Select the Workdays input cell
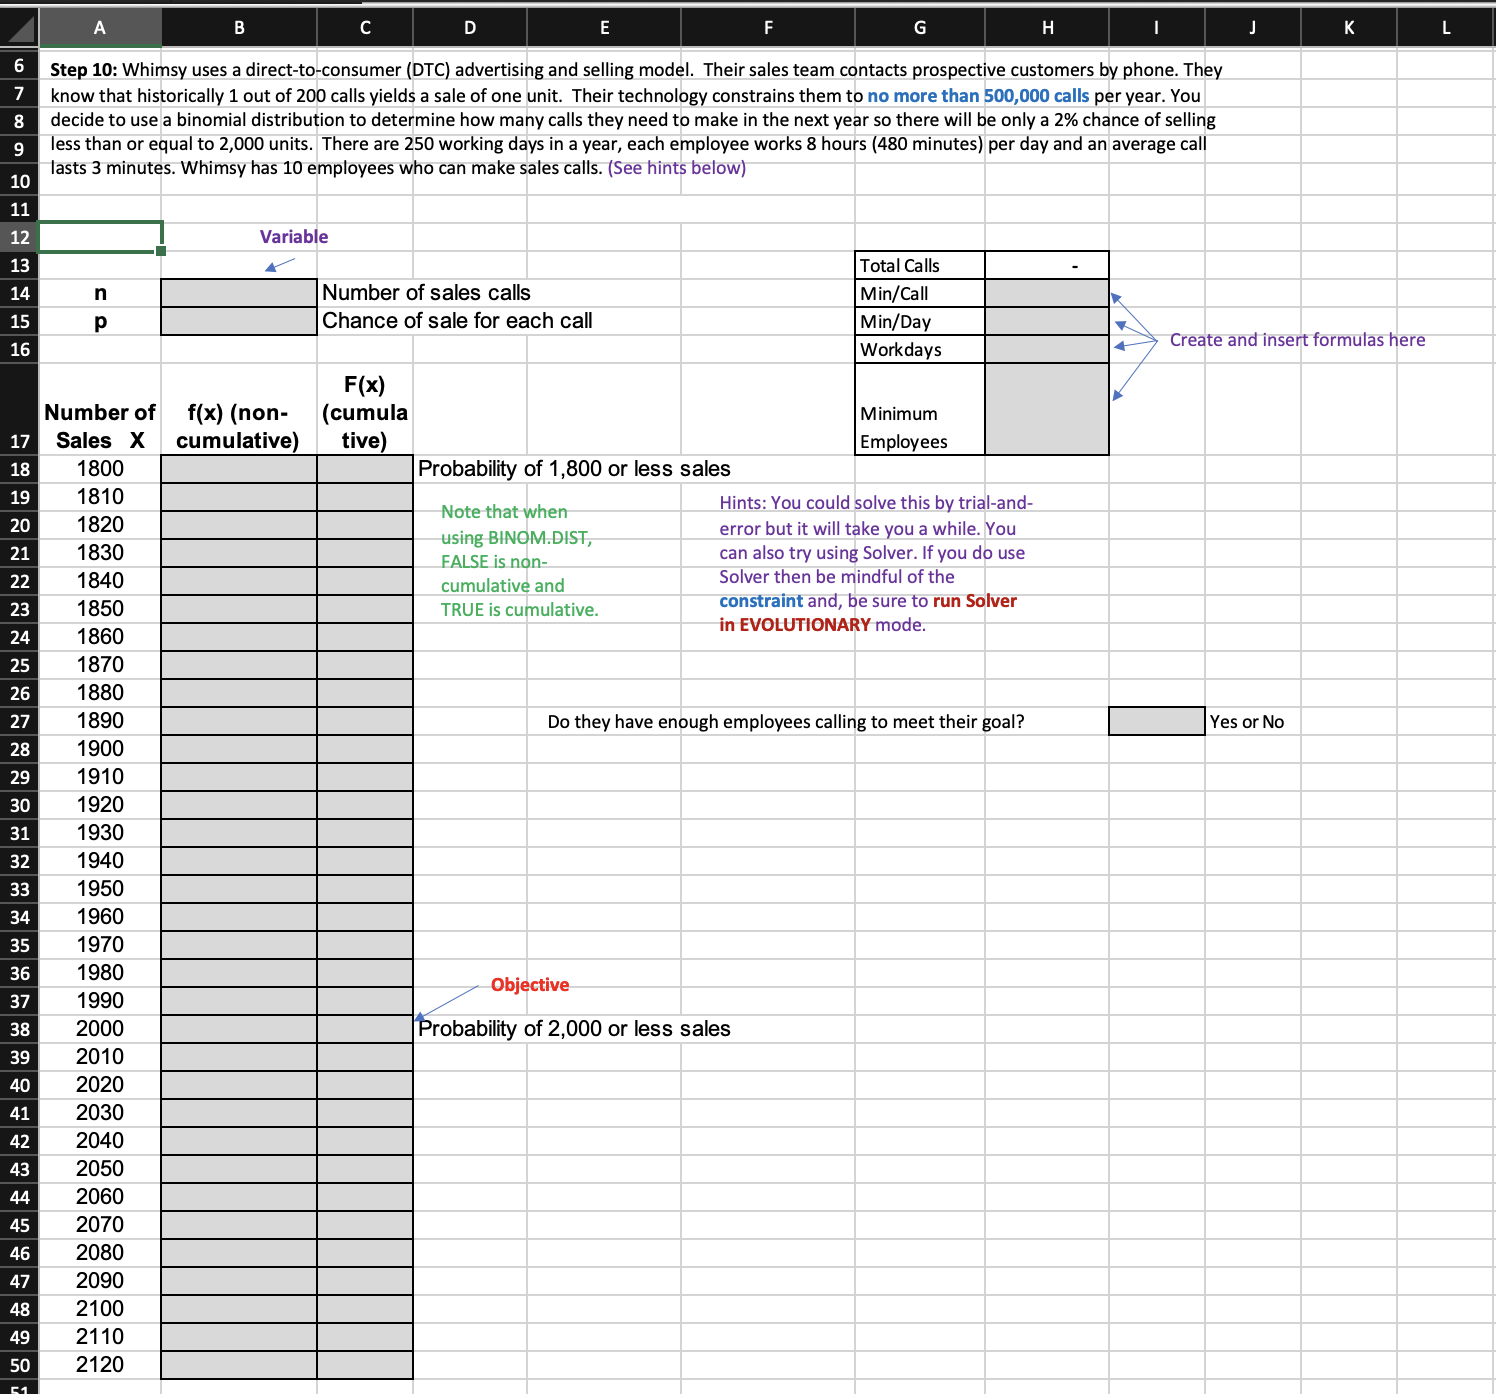Viewport: 1496px width, 1394px height. point(1046,349)
